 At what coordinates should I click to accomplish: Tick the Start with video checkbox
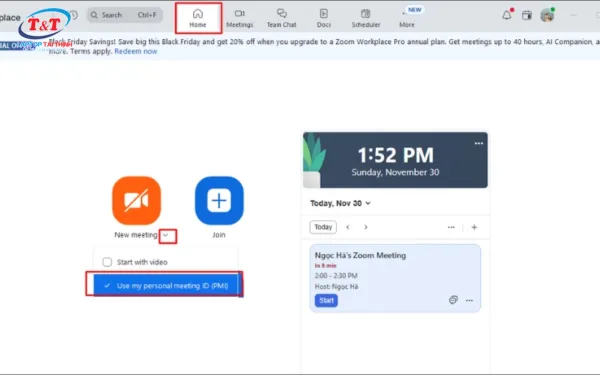[107, 262]
